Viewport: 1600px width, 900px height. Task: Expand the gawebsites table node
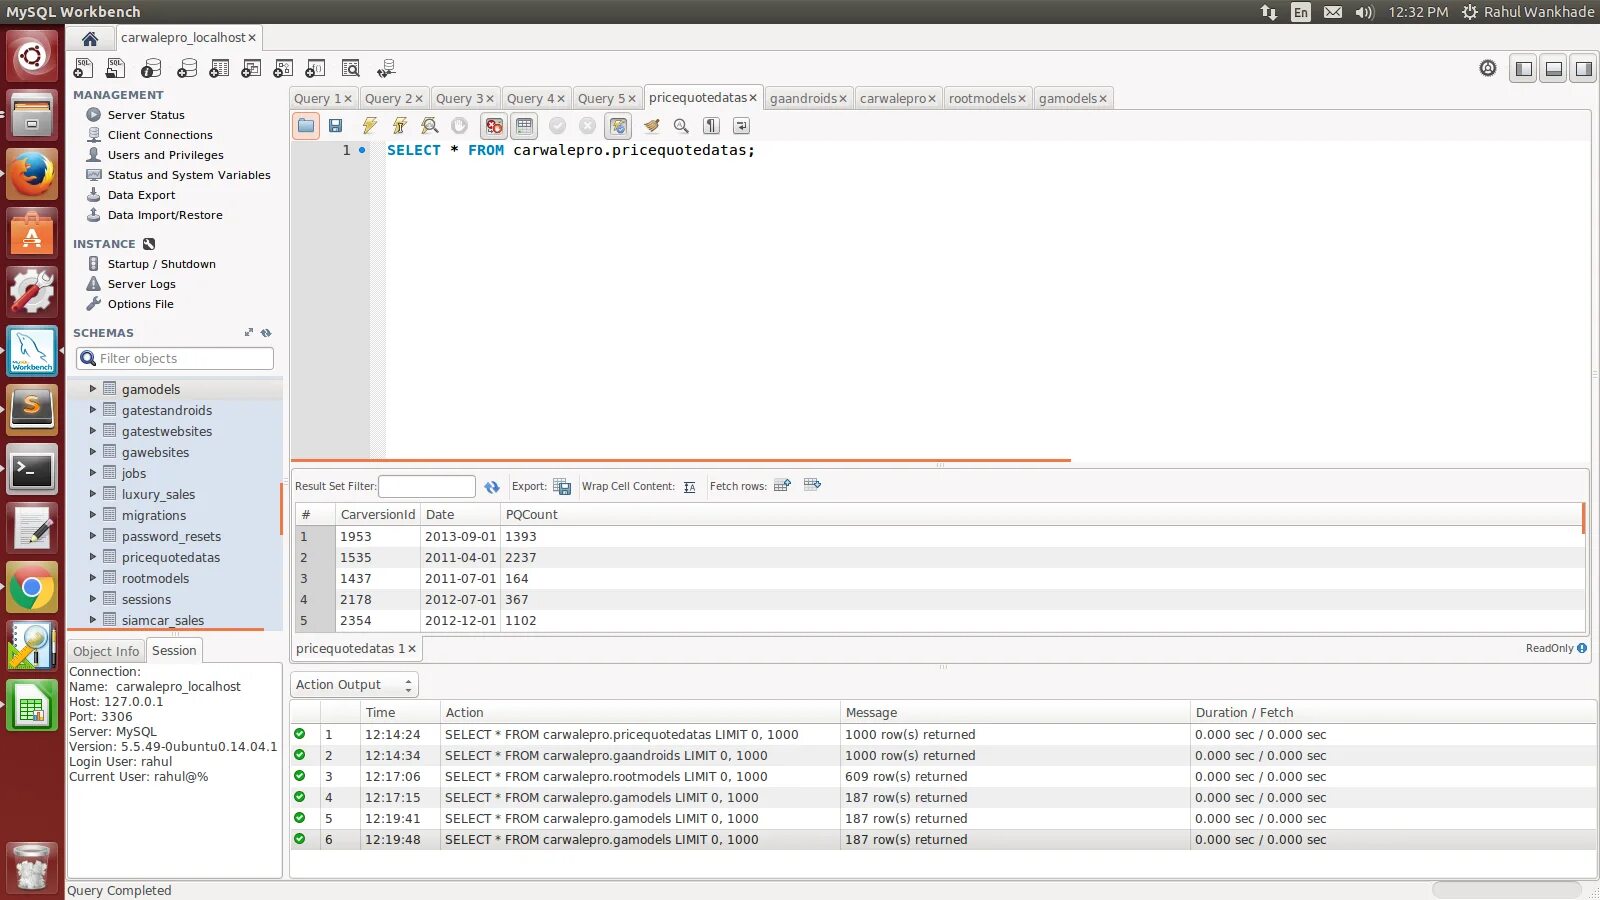(93, 452)
